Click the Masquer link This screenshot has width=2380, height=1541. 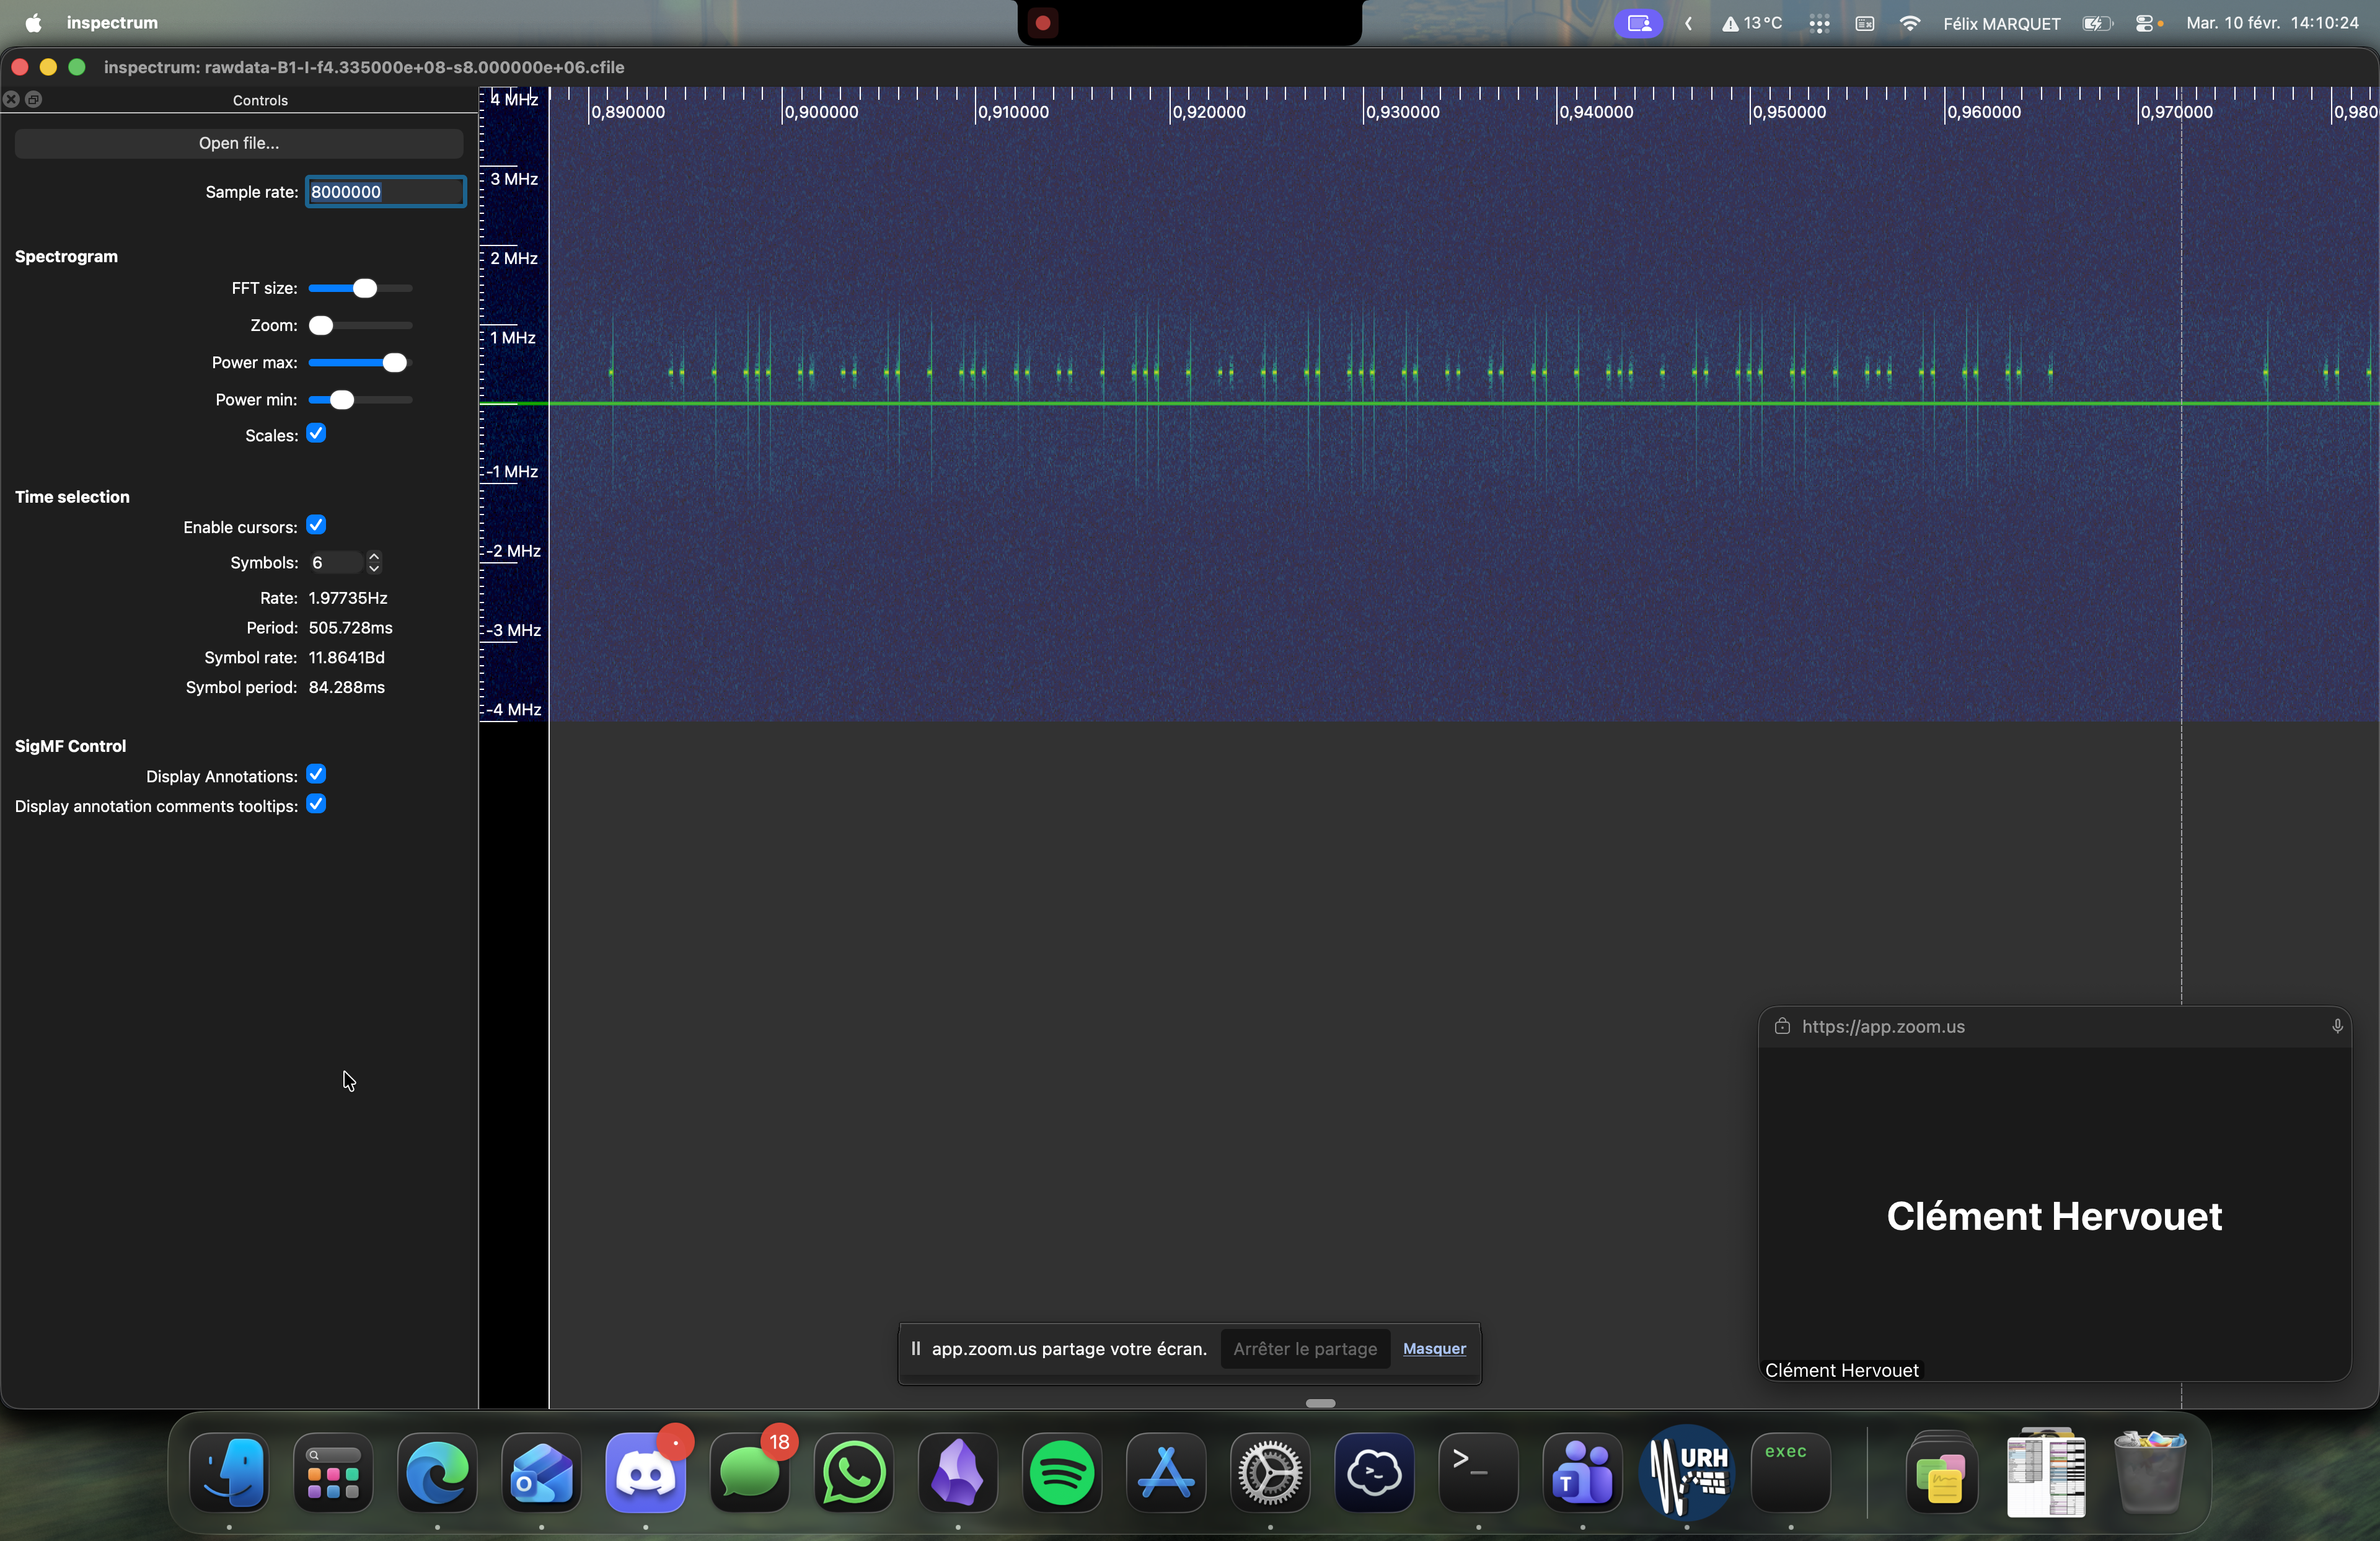(1434, 1348)
